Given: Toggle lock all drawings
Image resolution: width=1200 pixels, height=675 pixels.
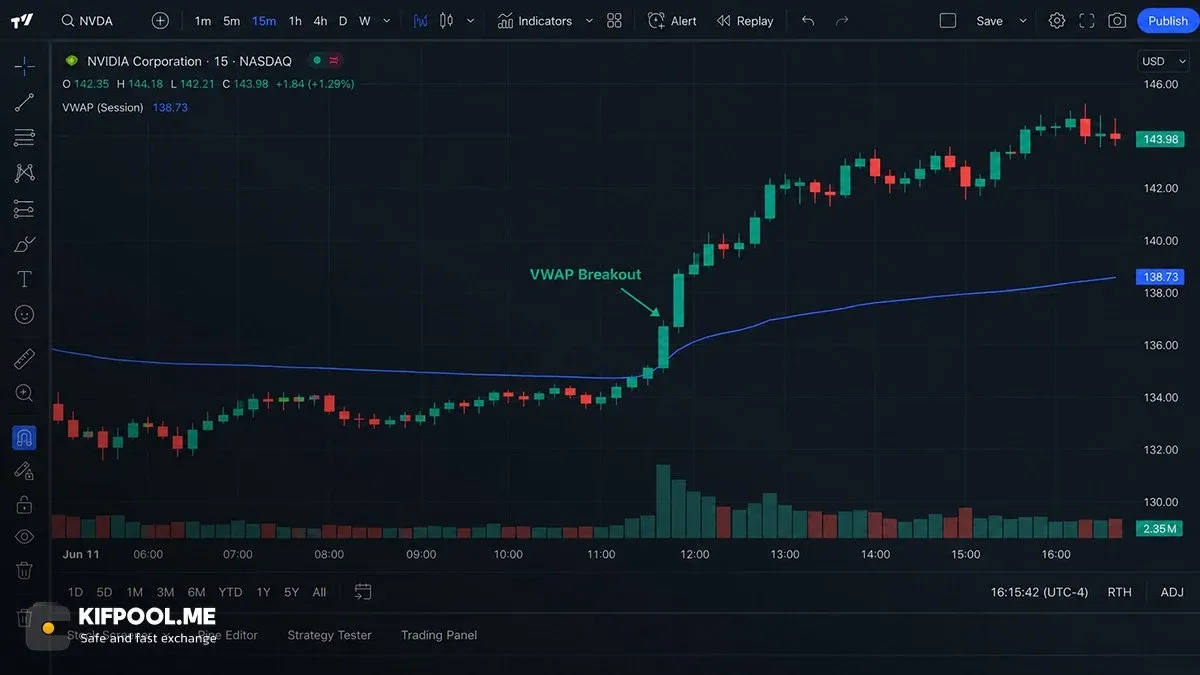Looking at the screenshot, I should [24, 504].
